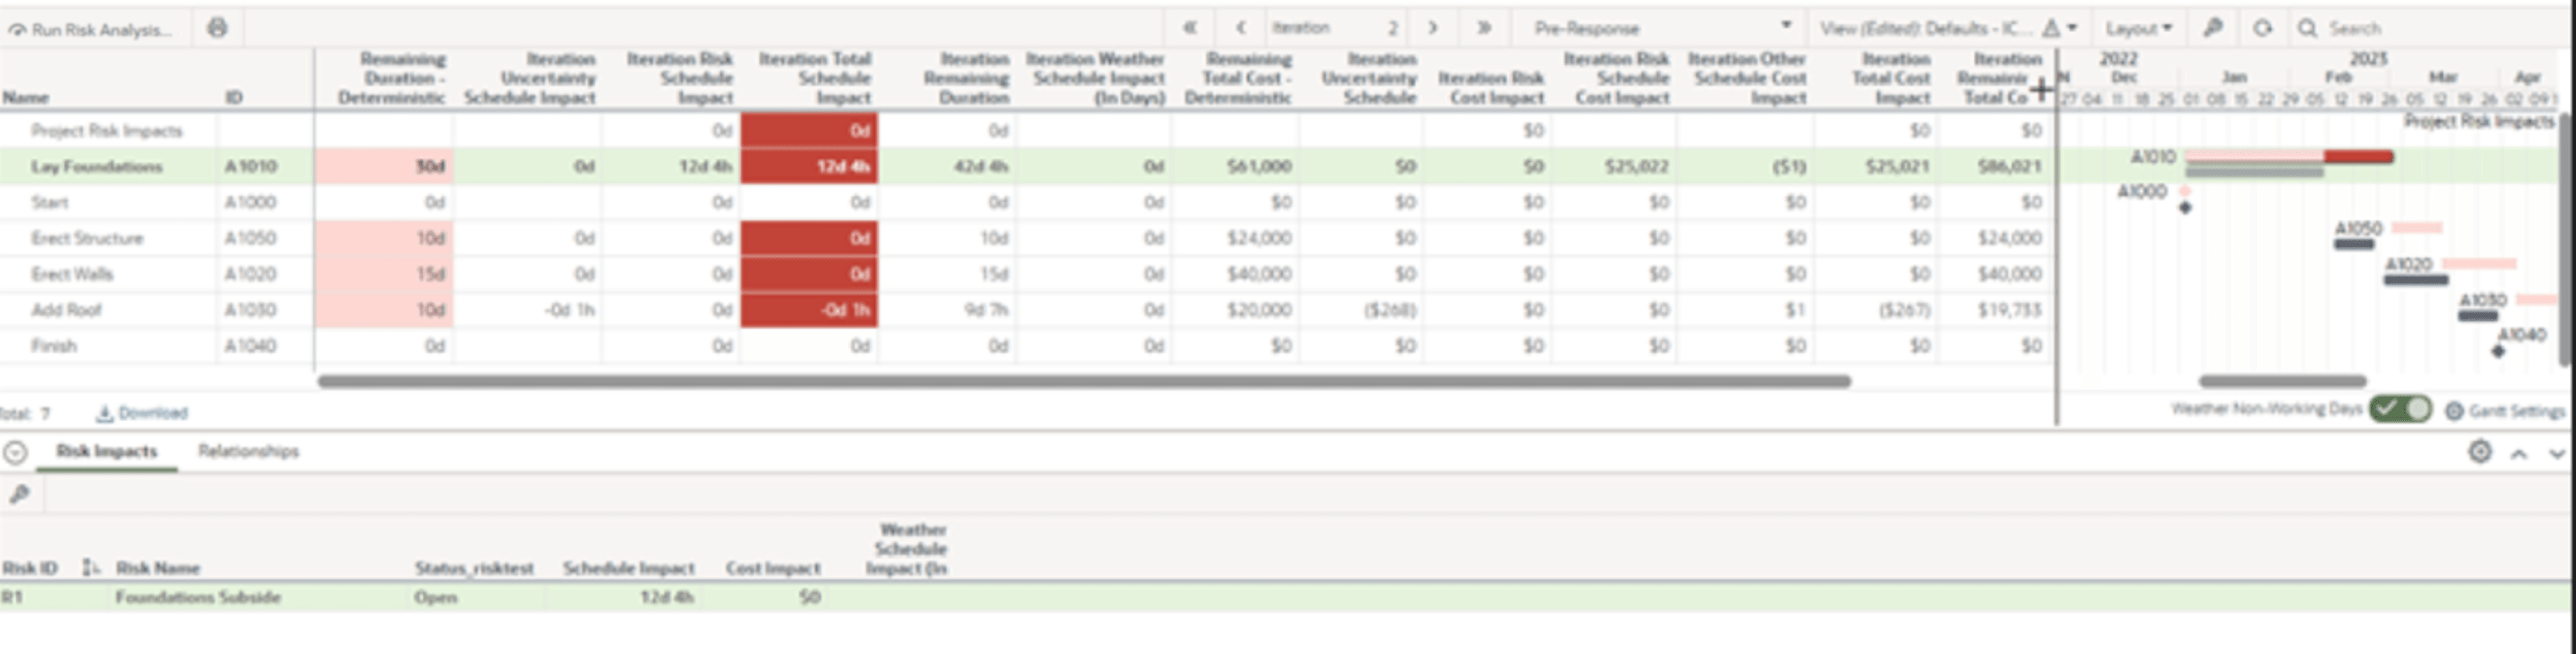Jump to last iteration with double-right arrow

(1484, 28)
